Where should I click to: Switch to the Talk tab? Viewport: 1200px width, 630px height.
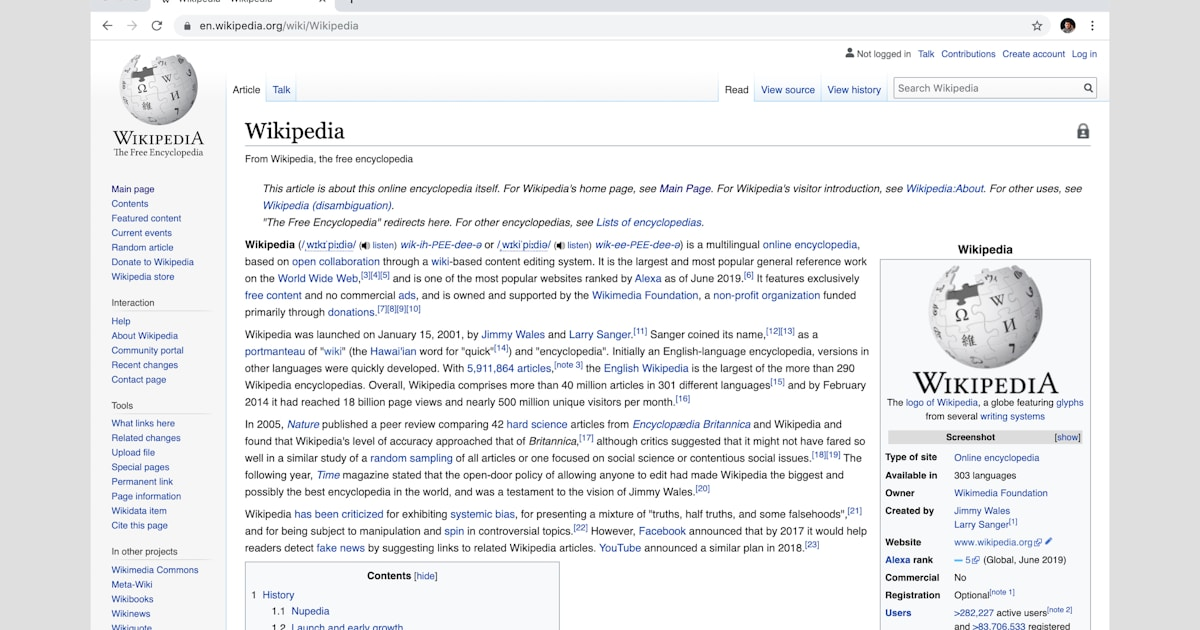[x=281, y=90]
